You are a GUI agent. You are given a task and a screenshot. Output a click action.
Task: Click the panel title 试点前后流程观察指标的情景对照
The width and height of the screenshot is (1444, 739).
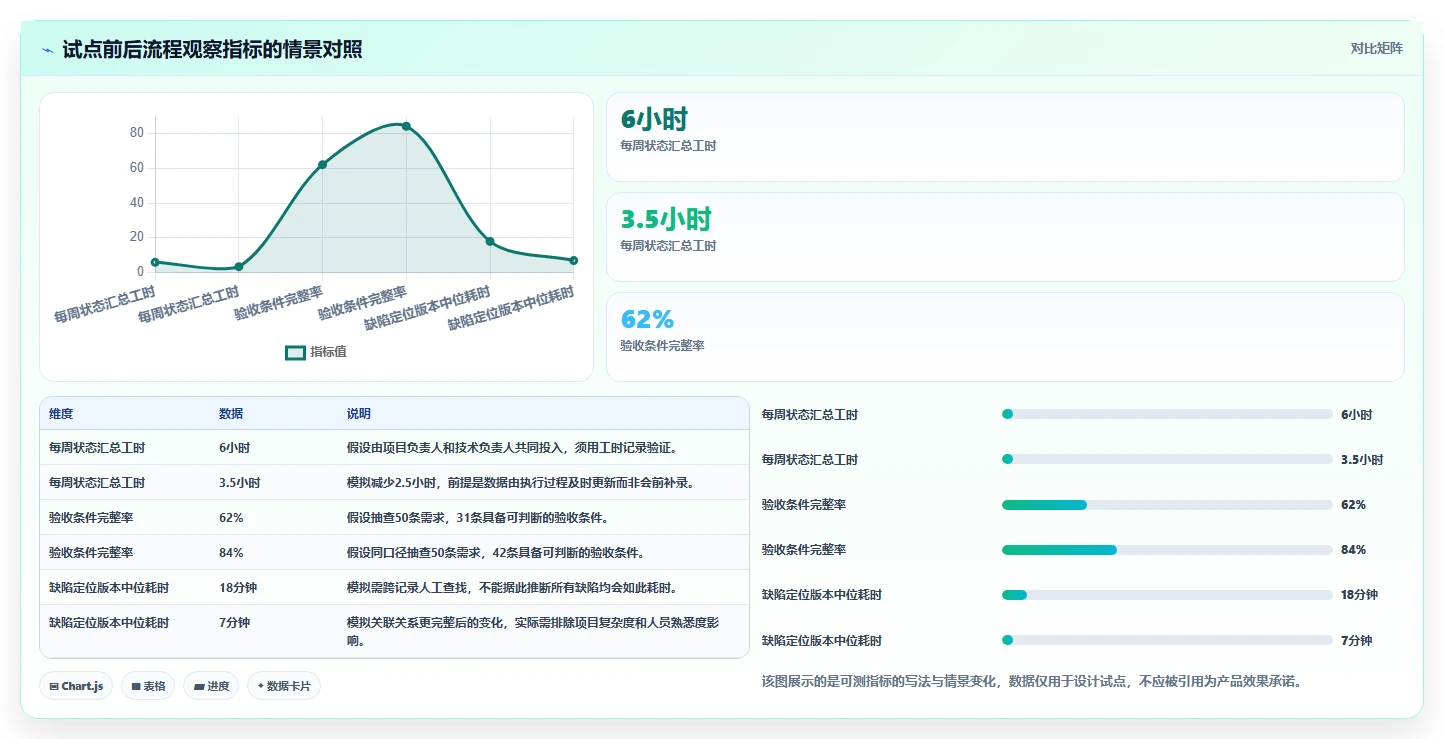212,49
